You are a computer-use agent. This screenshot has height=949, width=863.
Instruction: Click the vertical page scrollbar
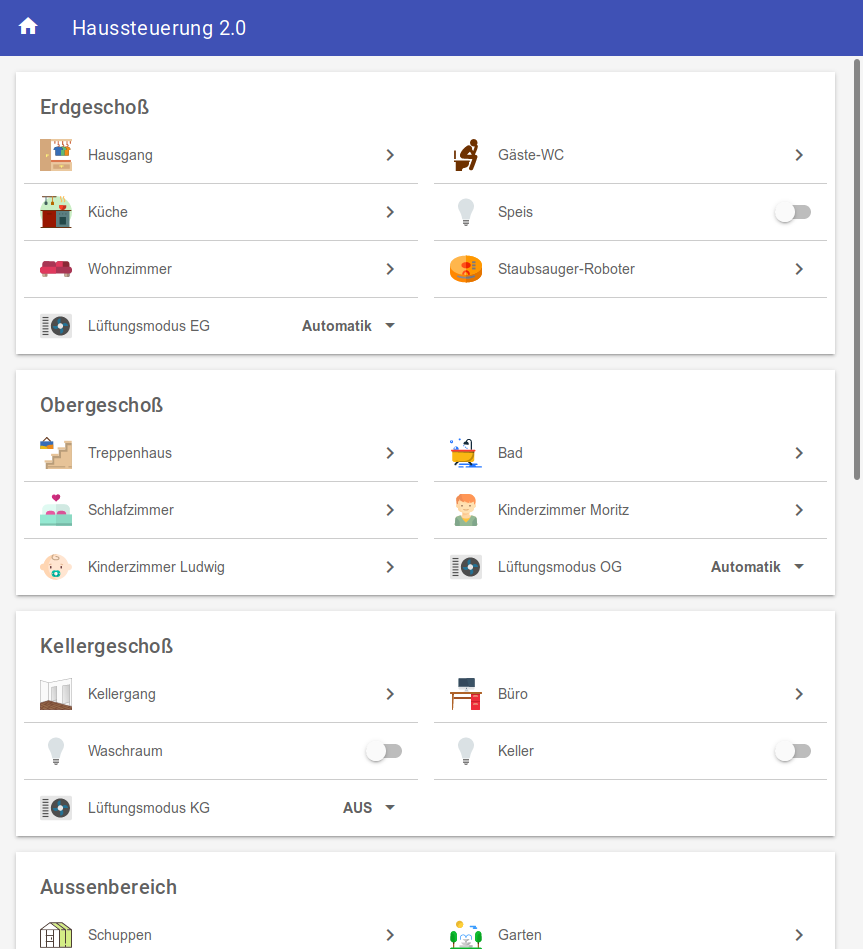pos(857,269)
